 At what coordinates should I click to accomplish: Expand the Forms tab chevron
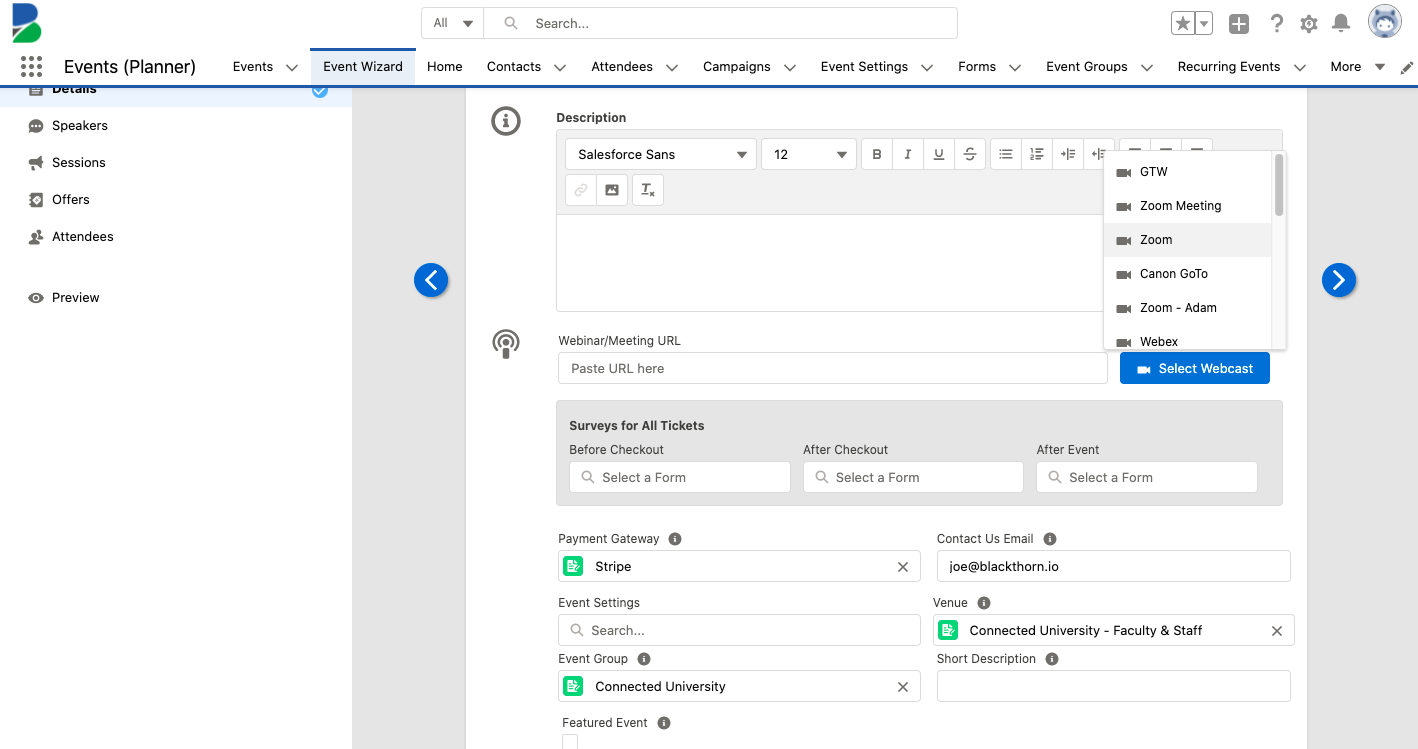pos(1015,68)
